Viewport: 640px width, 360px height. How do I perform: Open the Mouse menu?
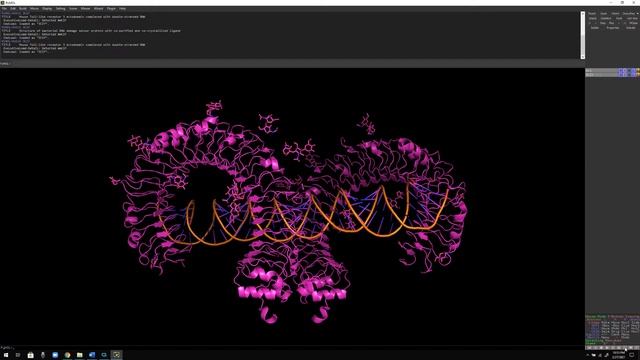point(85,9)
